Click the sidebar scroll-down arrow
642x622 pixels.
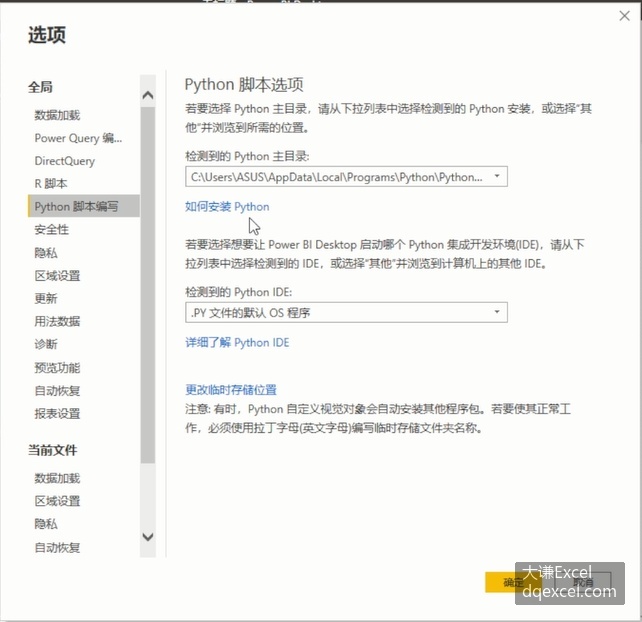[148, 536]
